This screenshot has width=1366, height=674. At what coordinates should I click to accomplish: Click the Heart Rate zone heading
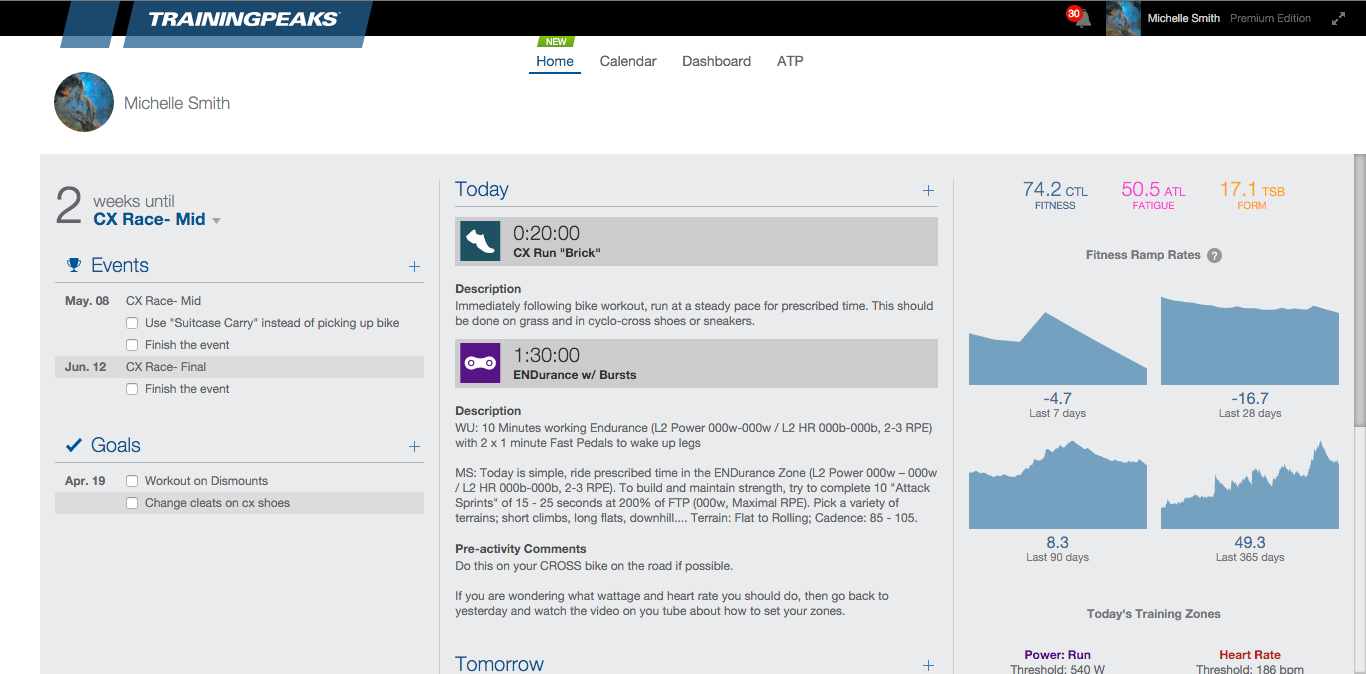pyautogui.click(x=1250, y=655)
